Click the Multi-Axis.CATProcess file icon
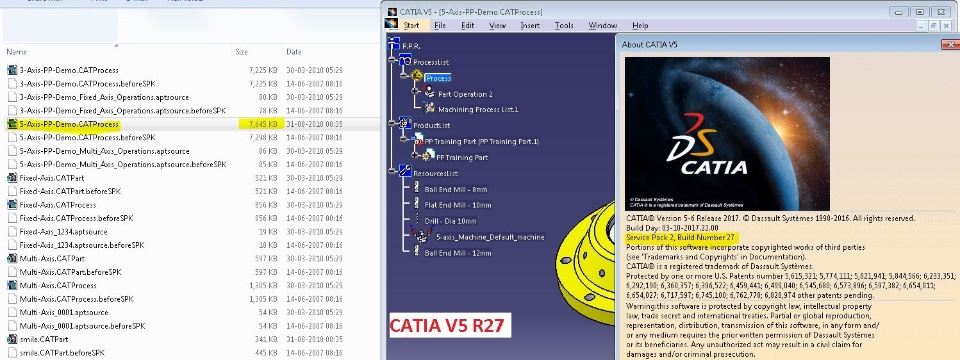 click(12, 285)
